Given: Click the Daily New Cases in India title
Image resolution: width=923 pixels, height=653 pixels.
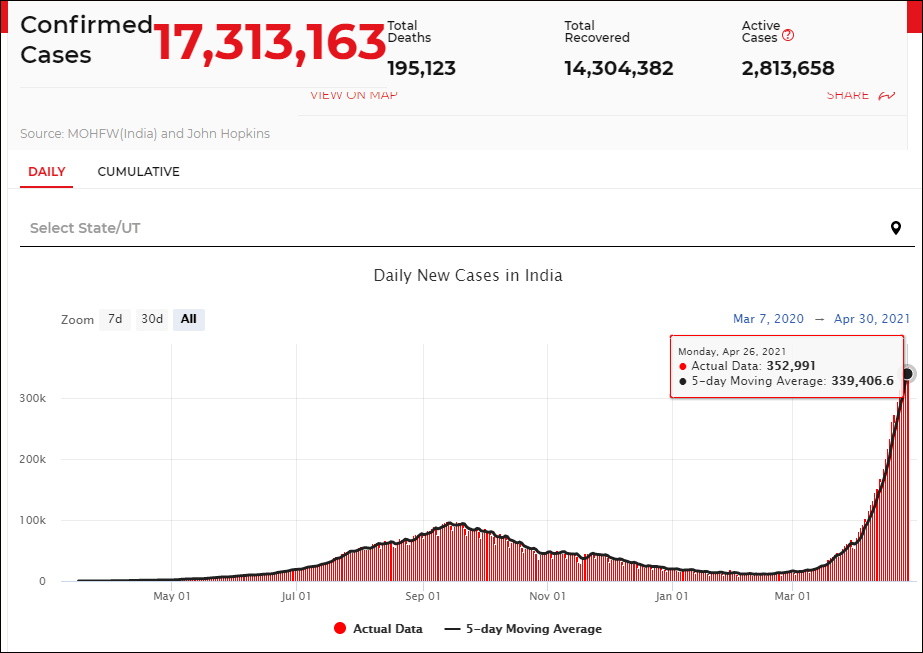Looking at the screenshot, I should pos(468,276).
